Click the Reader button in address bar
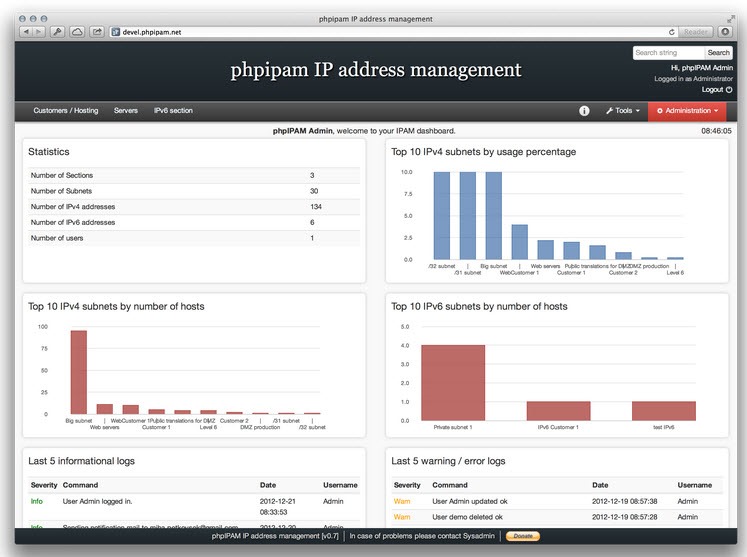 [696, 32]
